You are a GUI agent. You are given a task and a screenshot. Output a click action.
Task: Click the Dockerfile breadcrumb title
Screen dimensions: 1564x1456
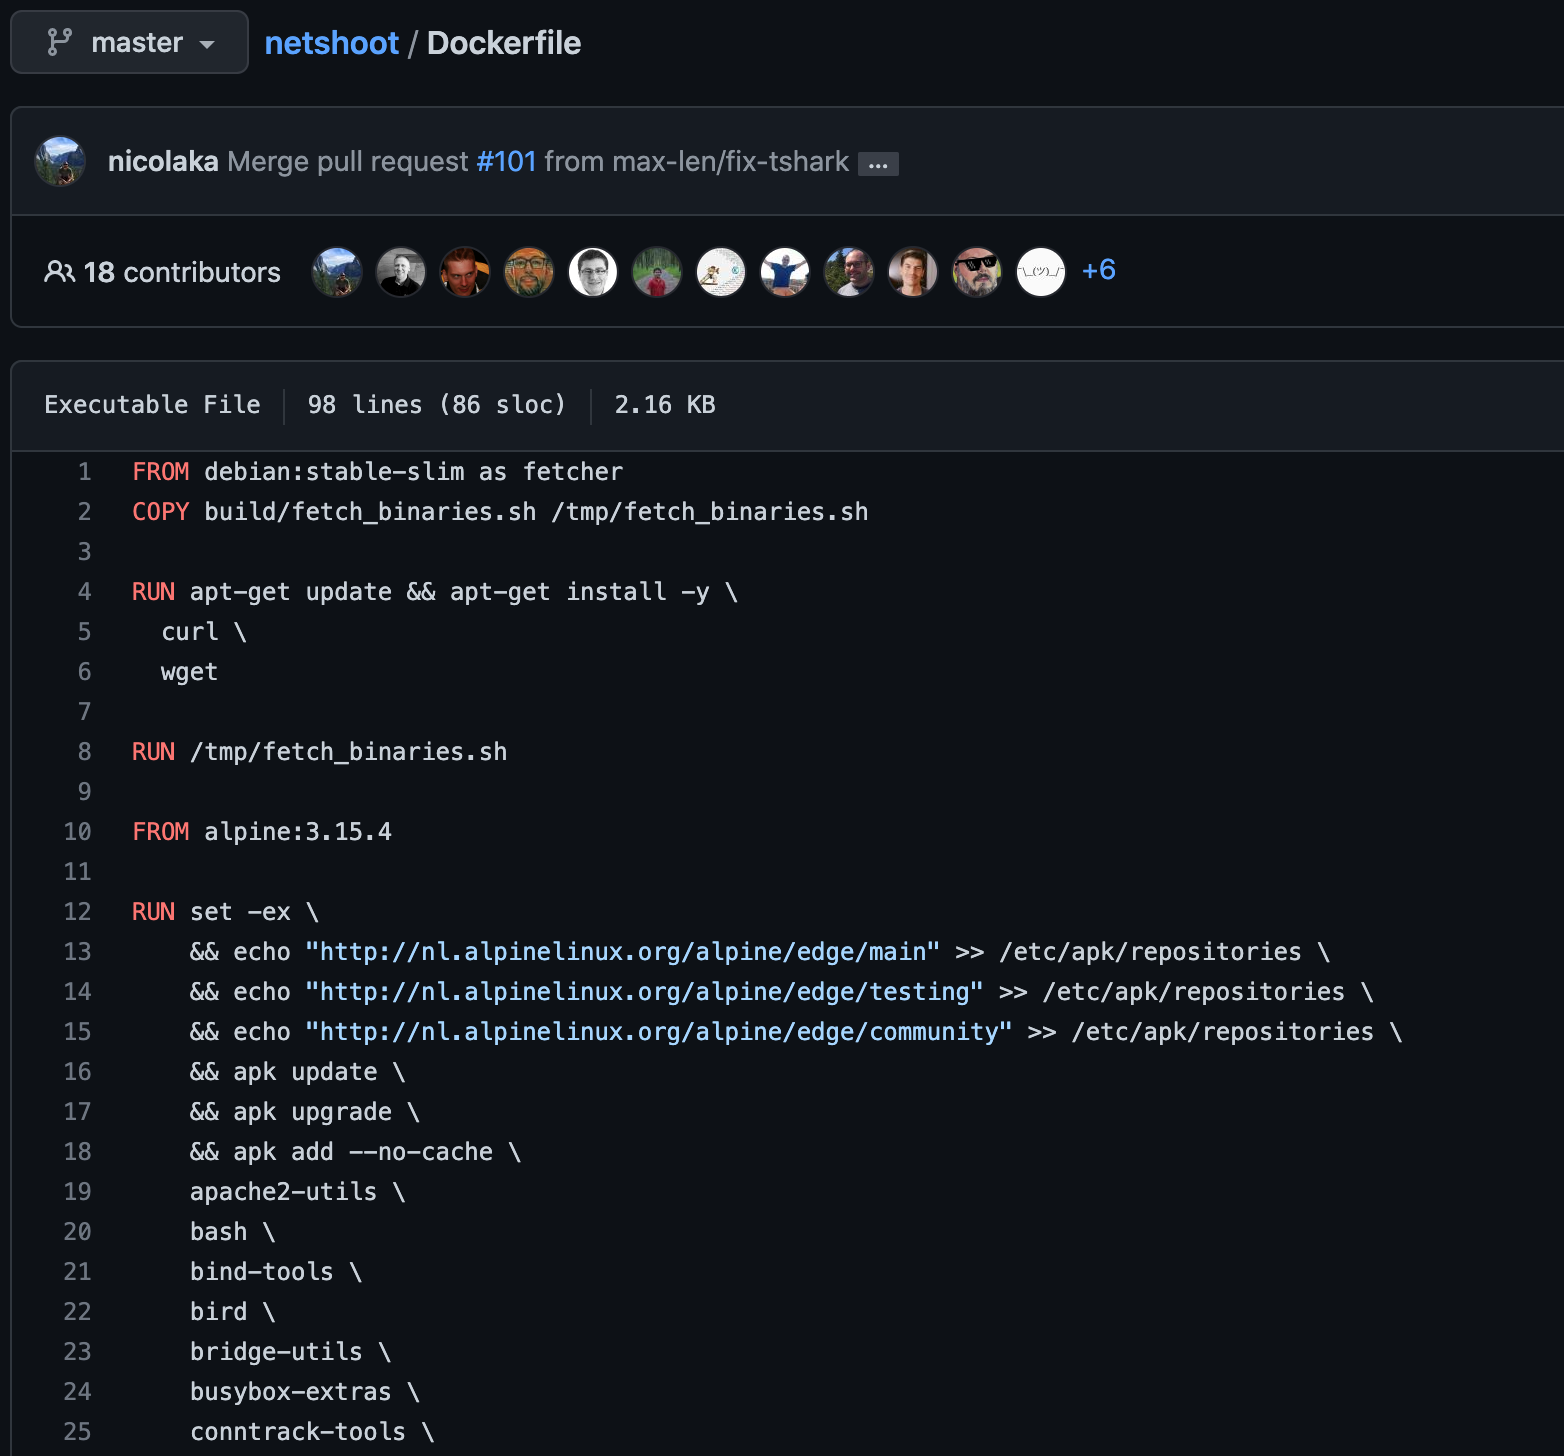tap(504, 43)
